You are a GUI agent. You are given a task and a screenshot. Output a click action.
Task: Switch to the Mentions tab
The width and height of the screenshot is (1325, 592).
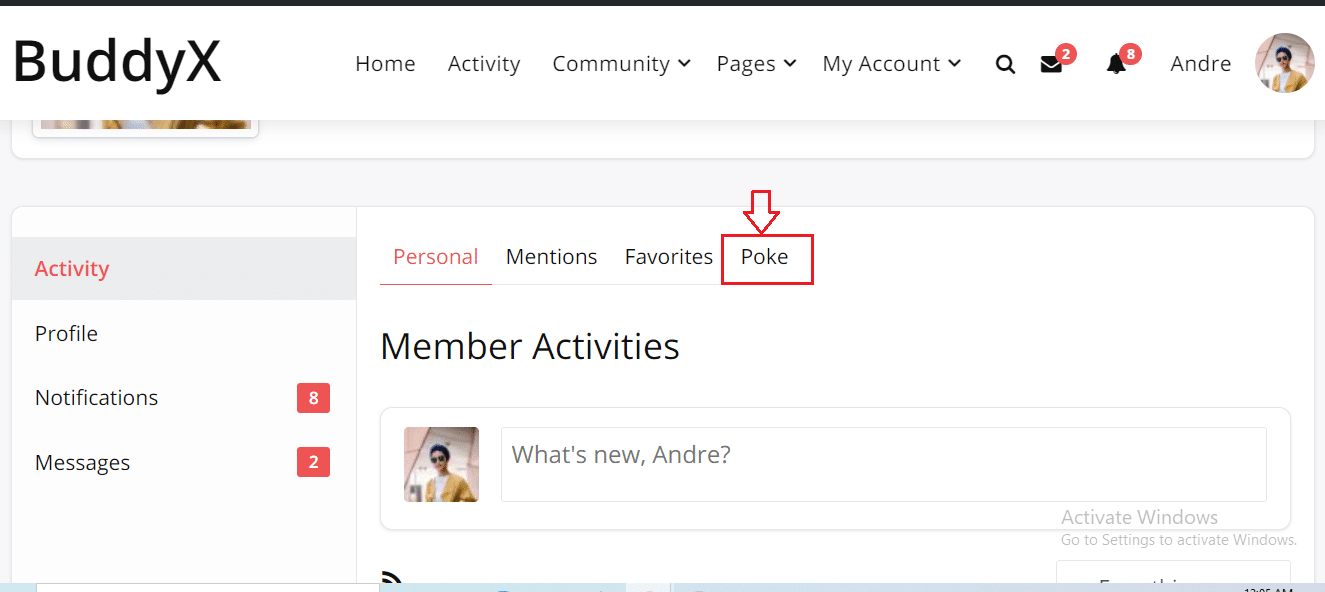551,257
